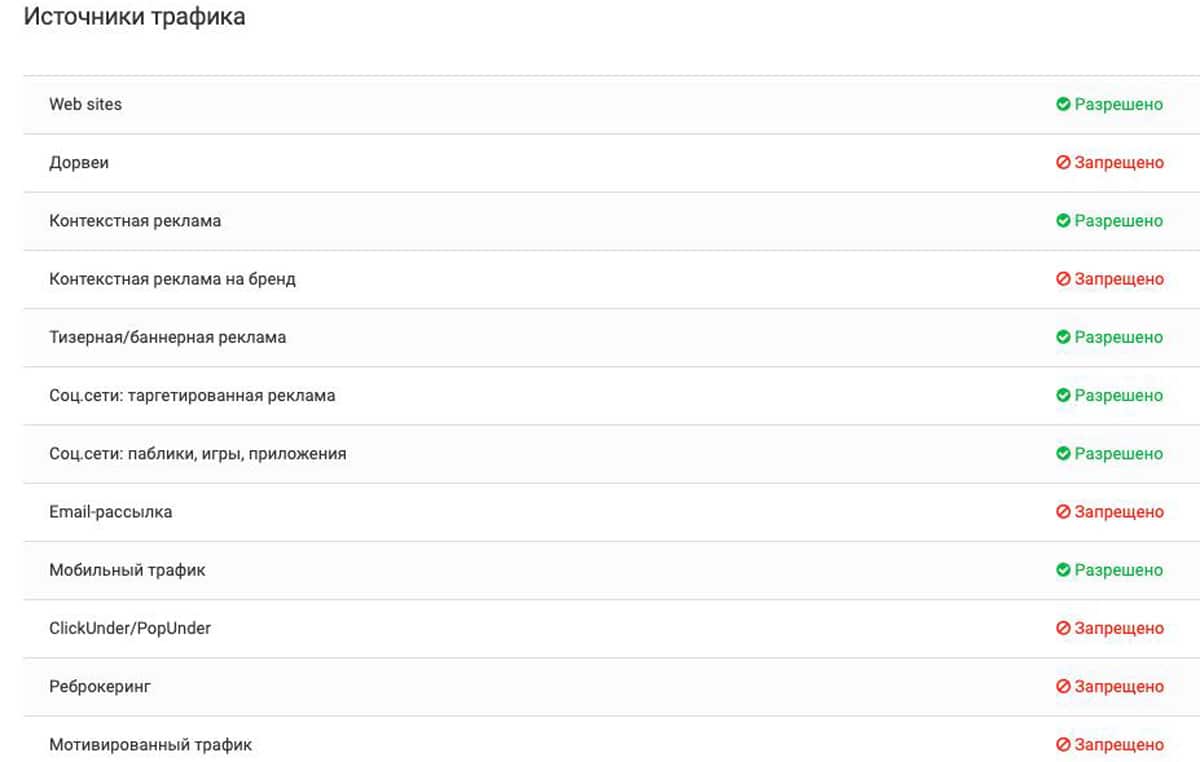Click prohibited icon in Реброкеринг row
Image resolution: width=1200 pixels, height=762 pixels.
click(x=1063, y=687)
